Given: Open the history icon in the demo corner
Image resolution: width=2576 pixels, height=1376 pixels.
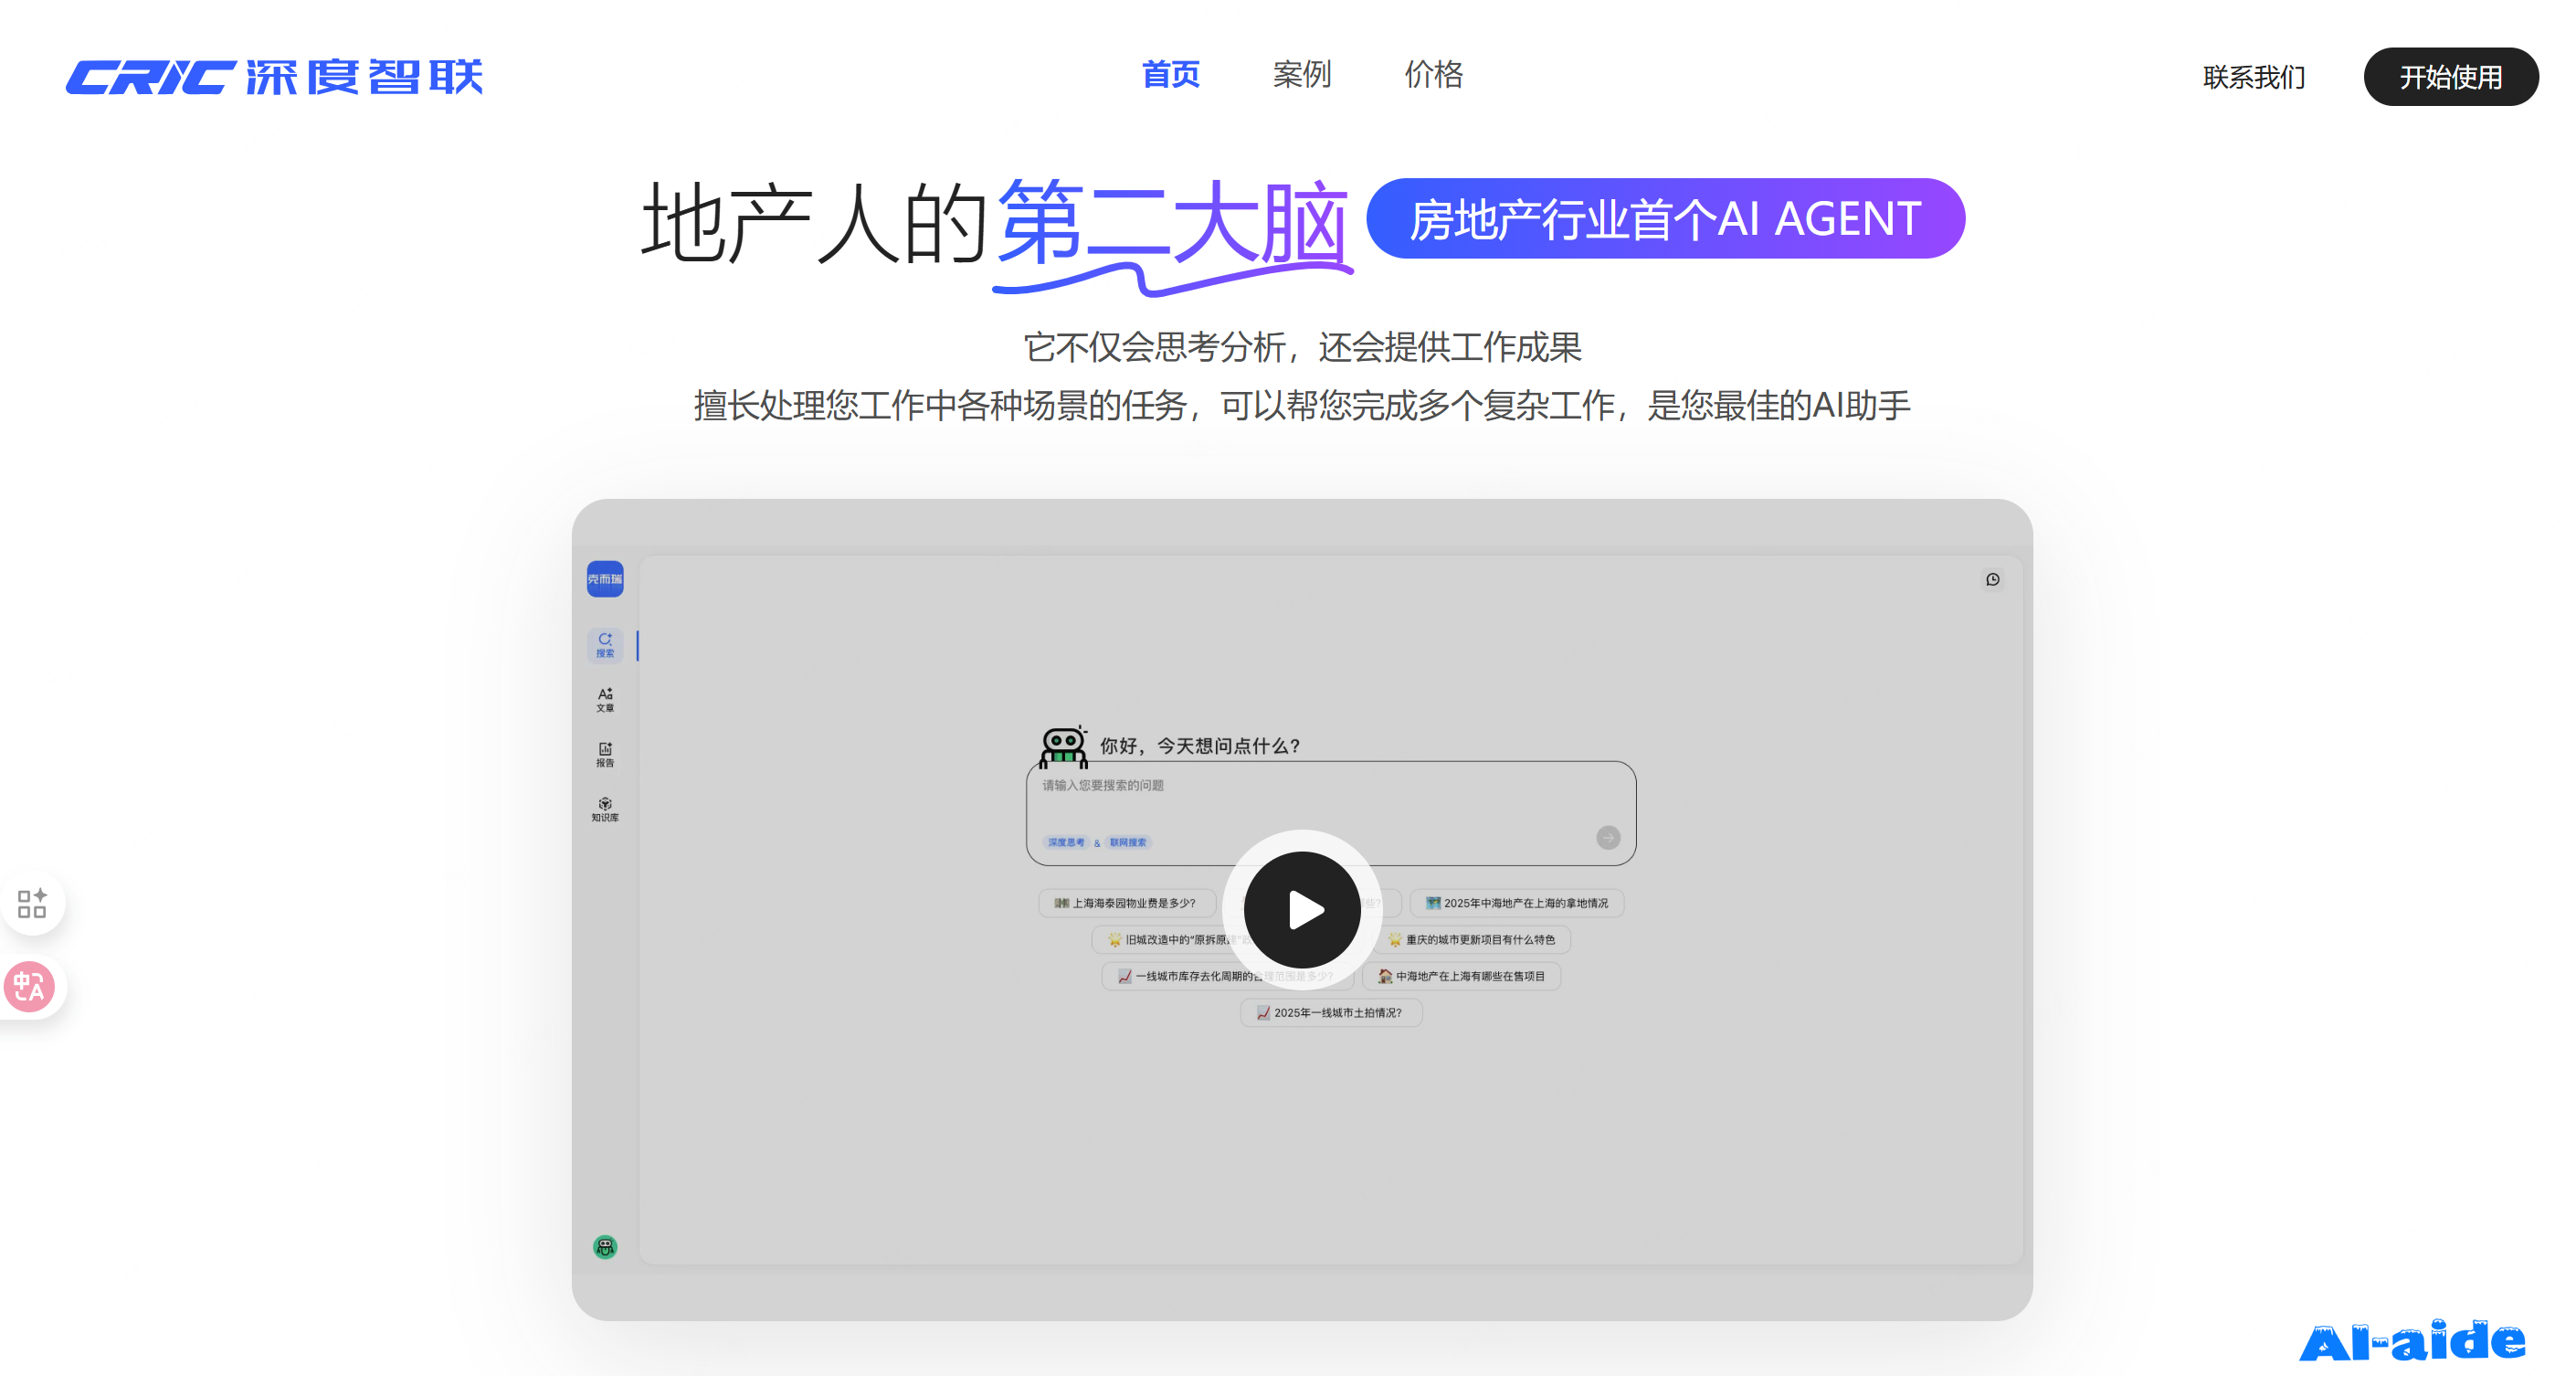Looking at the screenshot, I should pos(1992,579).
